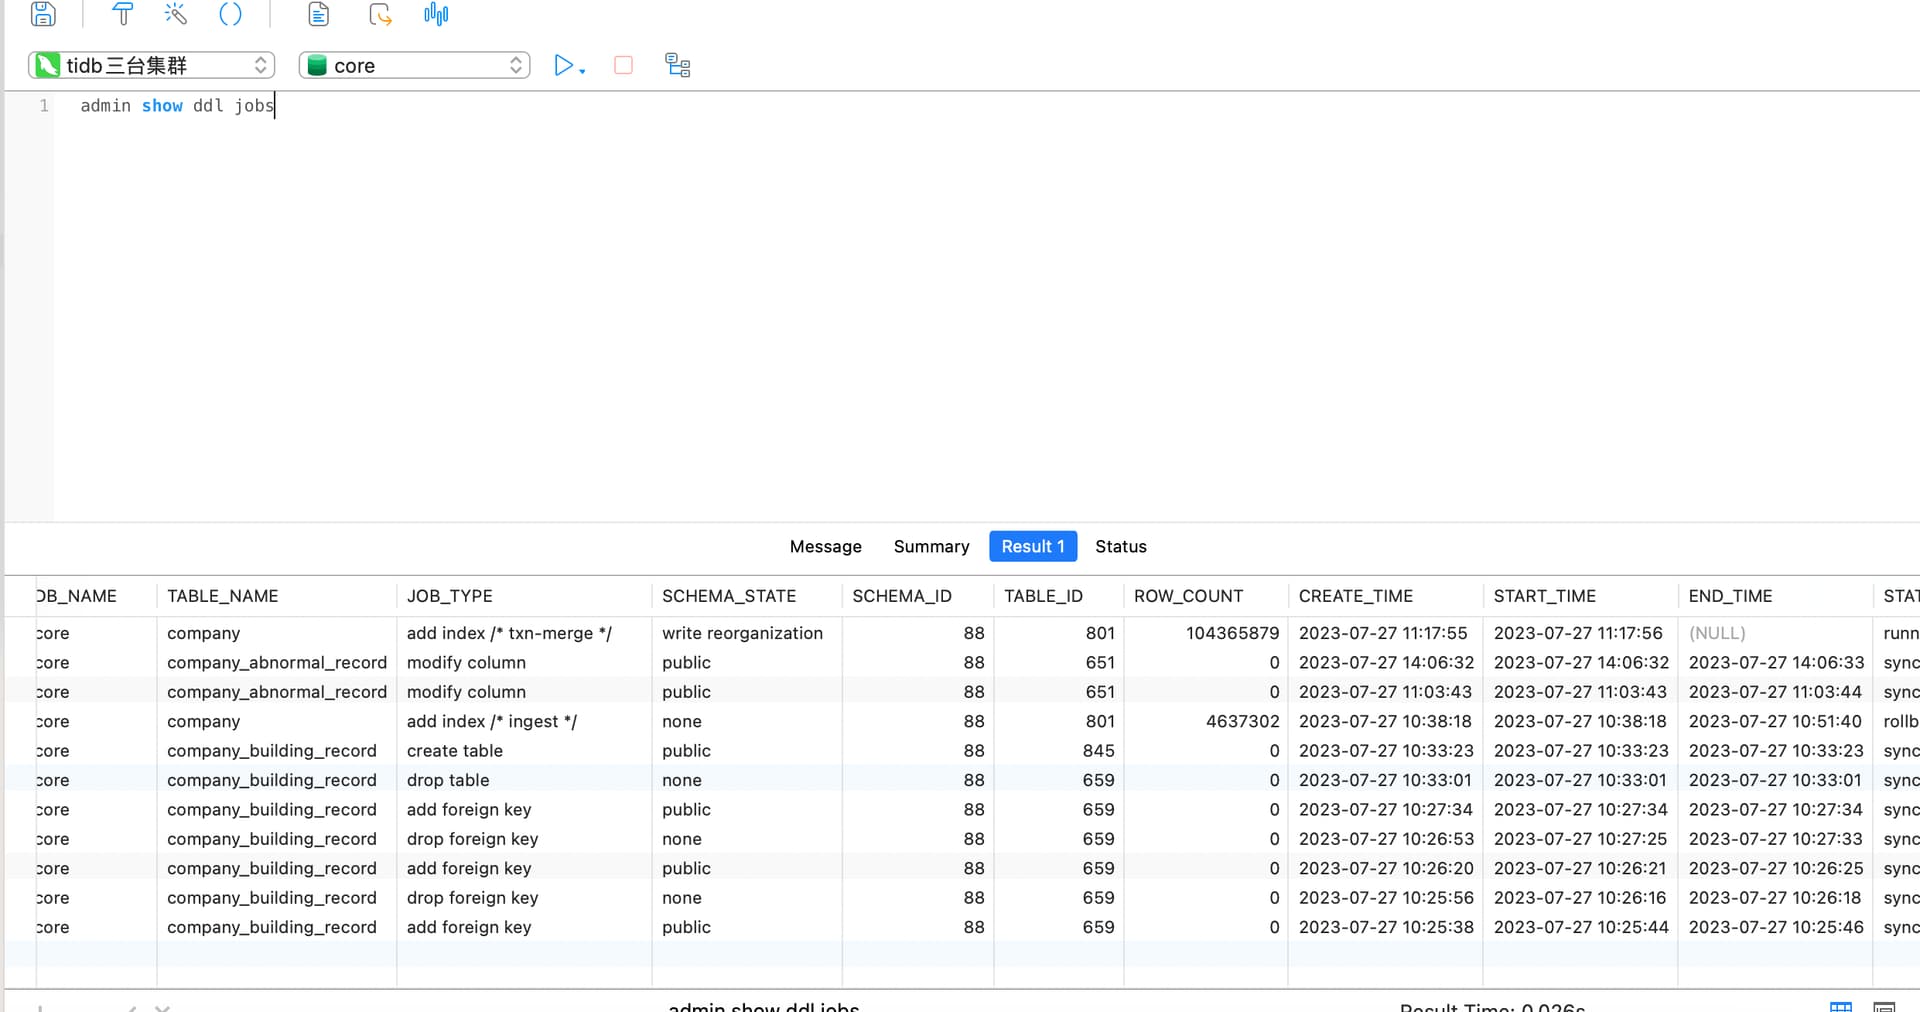Screen dimensions: 1920x1012
Task: Open the tidb三台集群 connection dropdown
Action: pos(152,65)
